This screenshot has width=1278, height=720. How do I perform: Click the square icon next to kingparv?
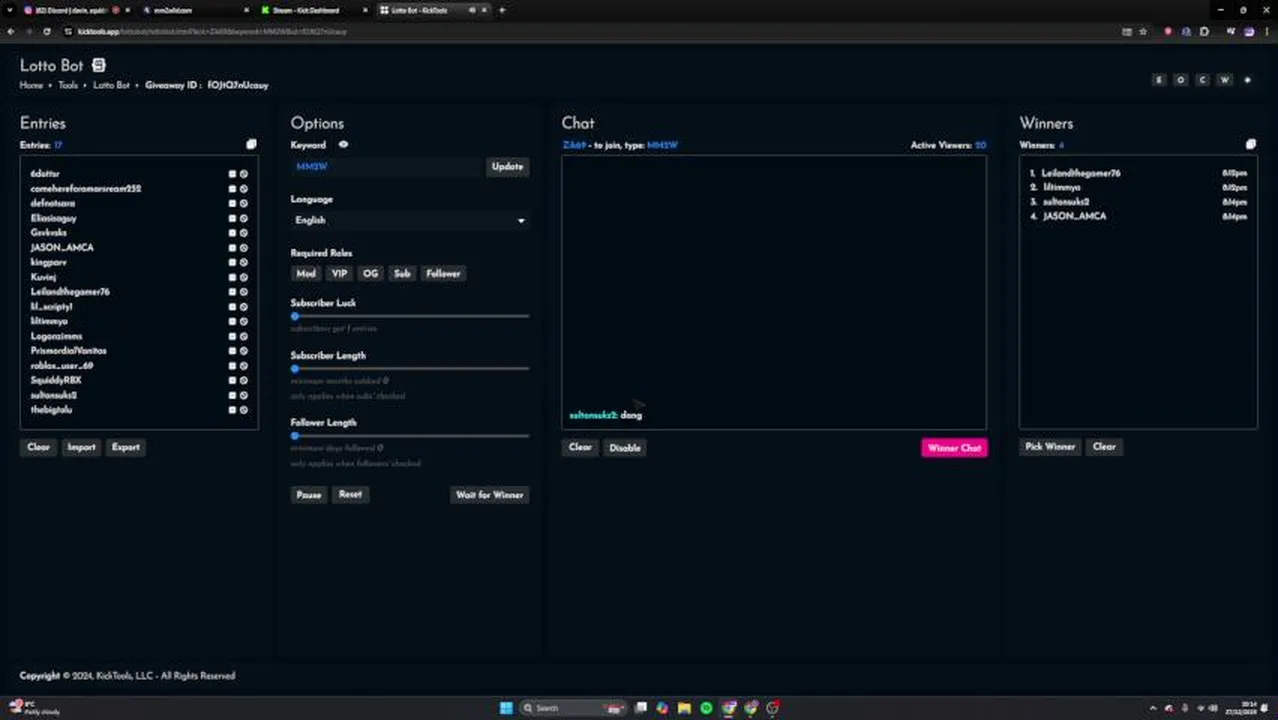[232, 262]
